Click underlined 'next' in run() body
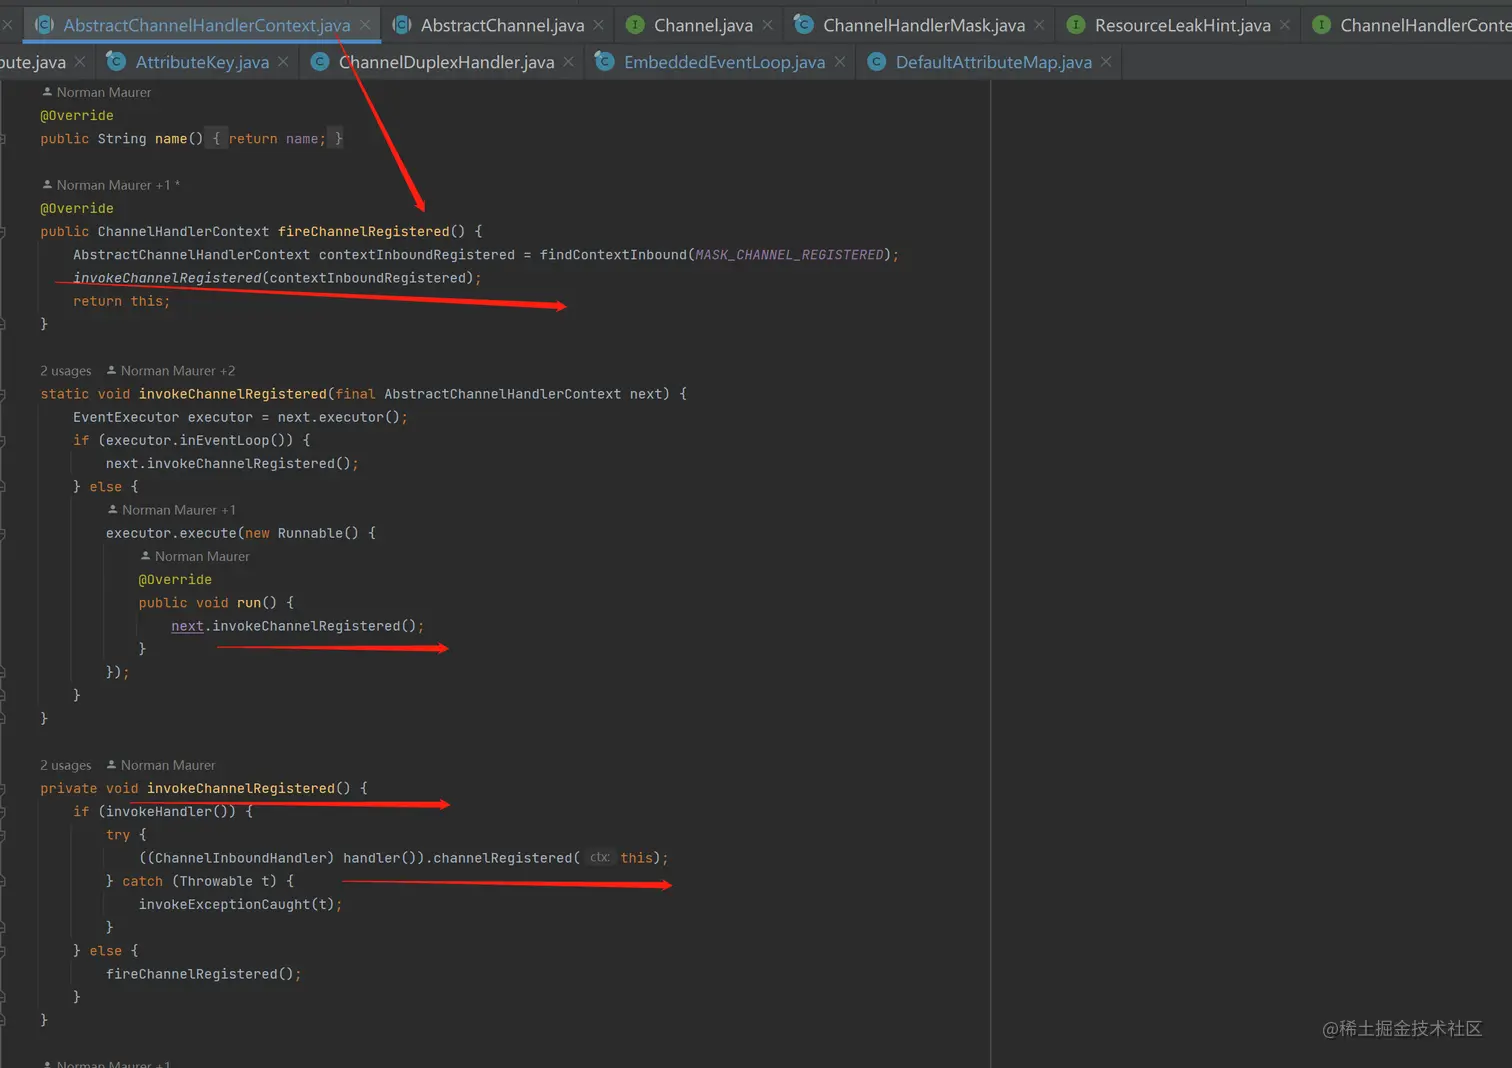 tap(187, 626)
